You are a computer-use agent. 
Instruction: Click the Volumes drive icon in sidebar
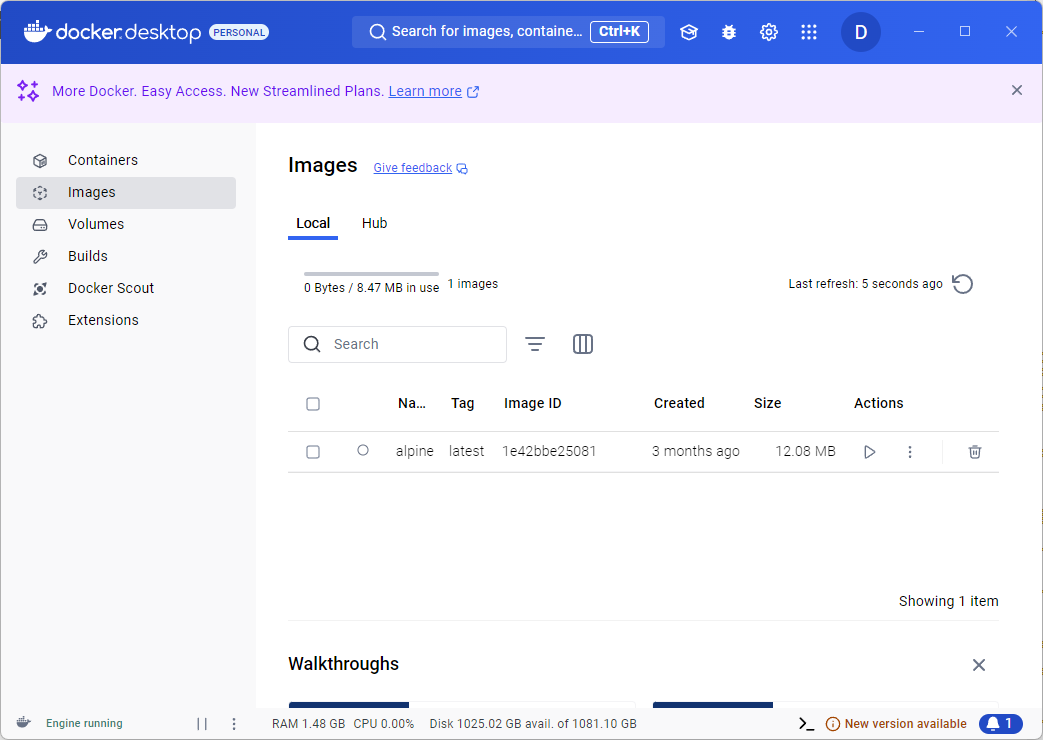pyautogui.click(x=40, y=224)
